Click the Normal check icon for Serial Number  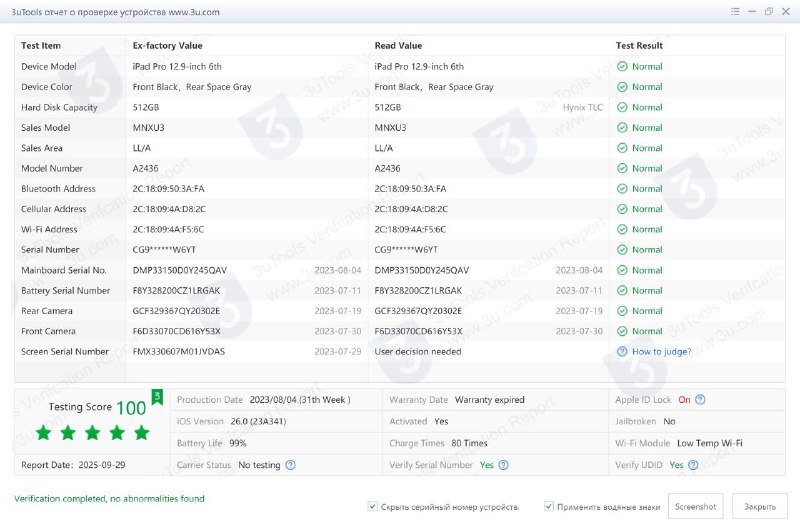pyautogui.click(x=622, y=250)
